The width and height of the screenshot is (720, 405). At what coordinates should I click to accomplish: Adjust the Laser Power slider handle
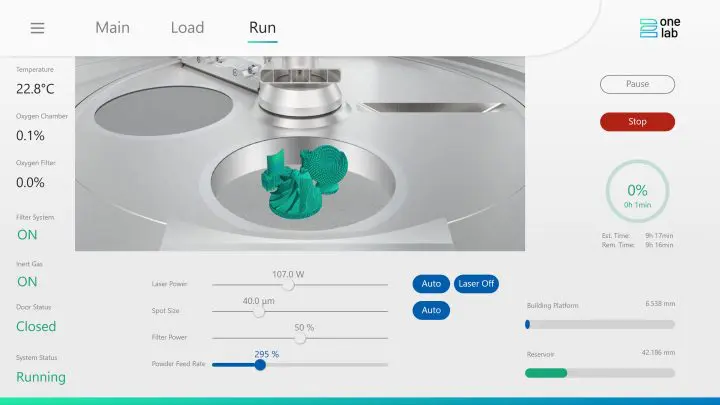tap(288, 284)
